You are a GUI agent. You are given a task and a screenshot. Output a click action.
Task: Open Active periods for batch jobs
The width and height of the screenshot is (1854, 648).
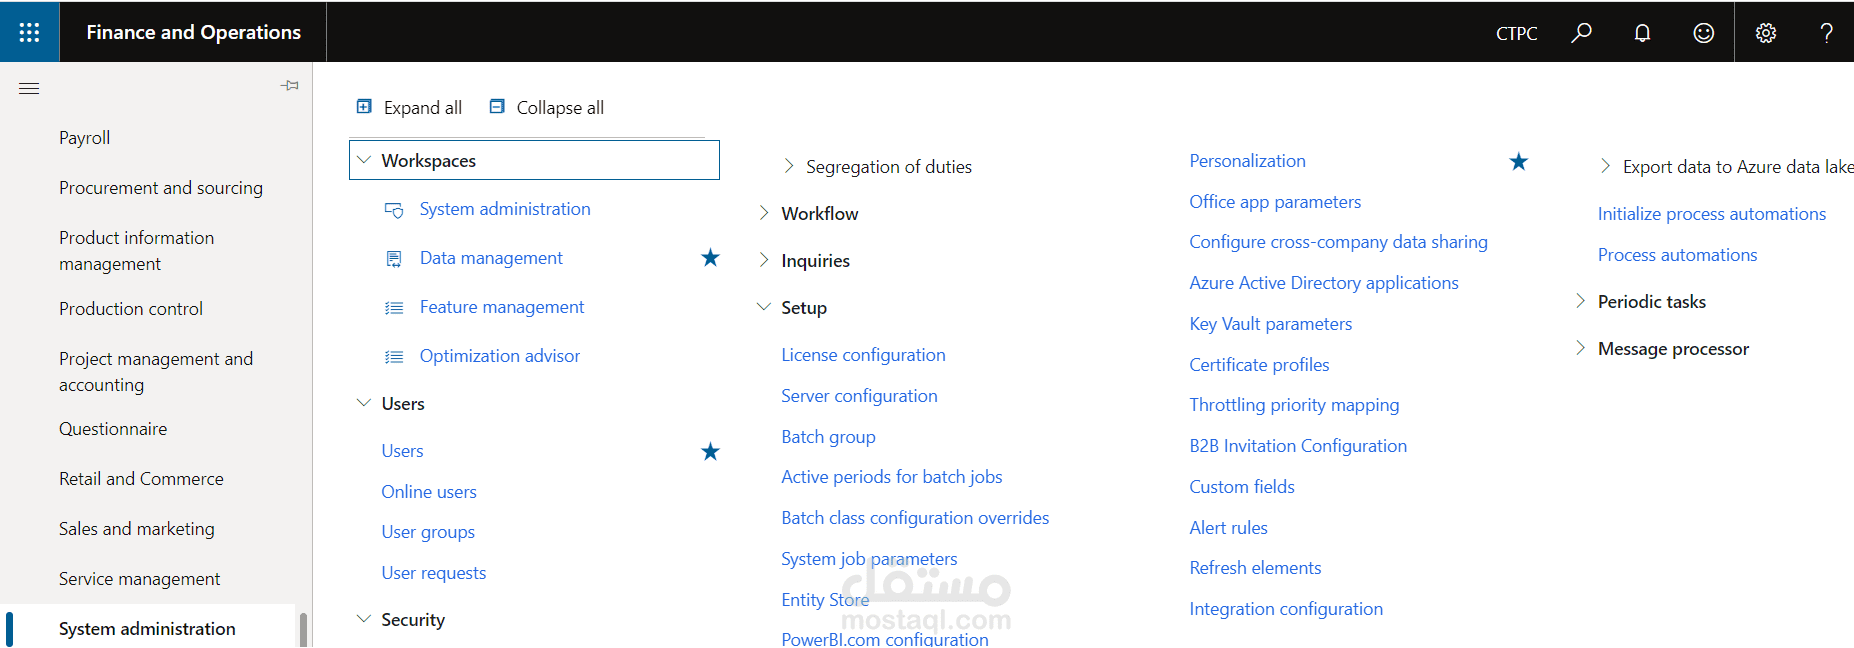pyautogui.click(x=892, y=477)
